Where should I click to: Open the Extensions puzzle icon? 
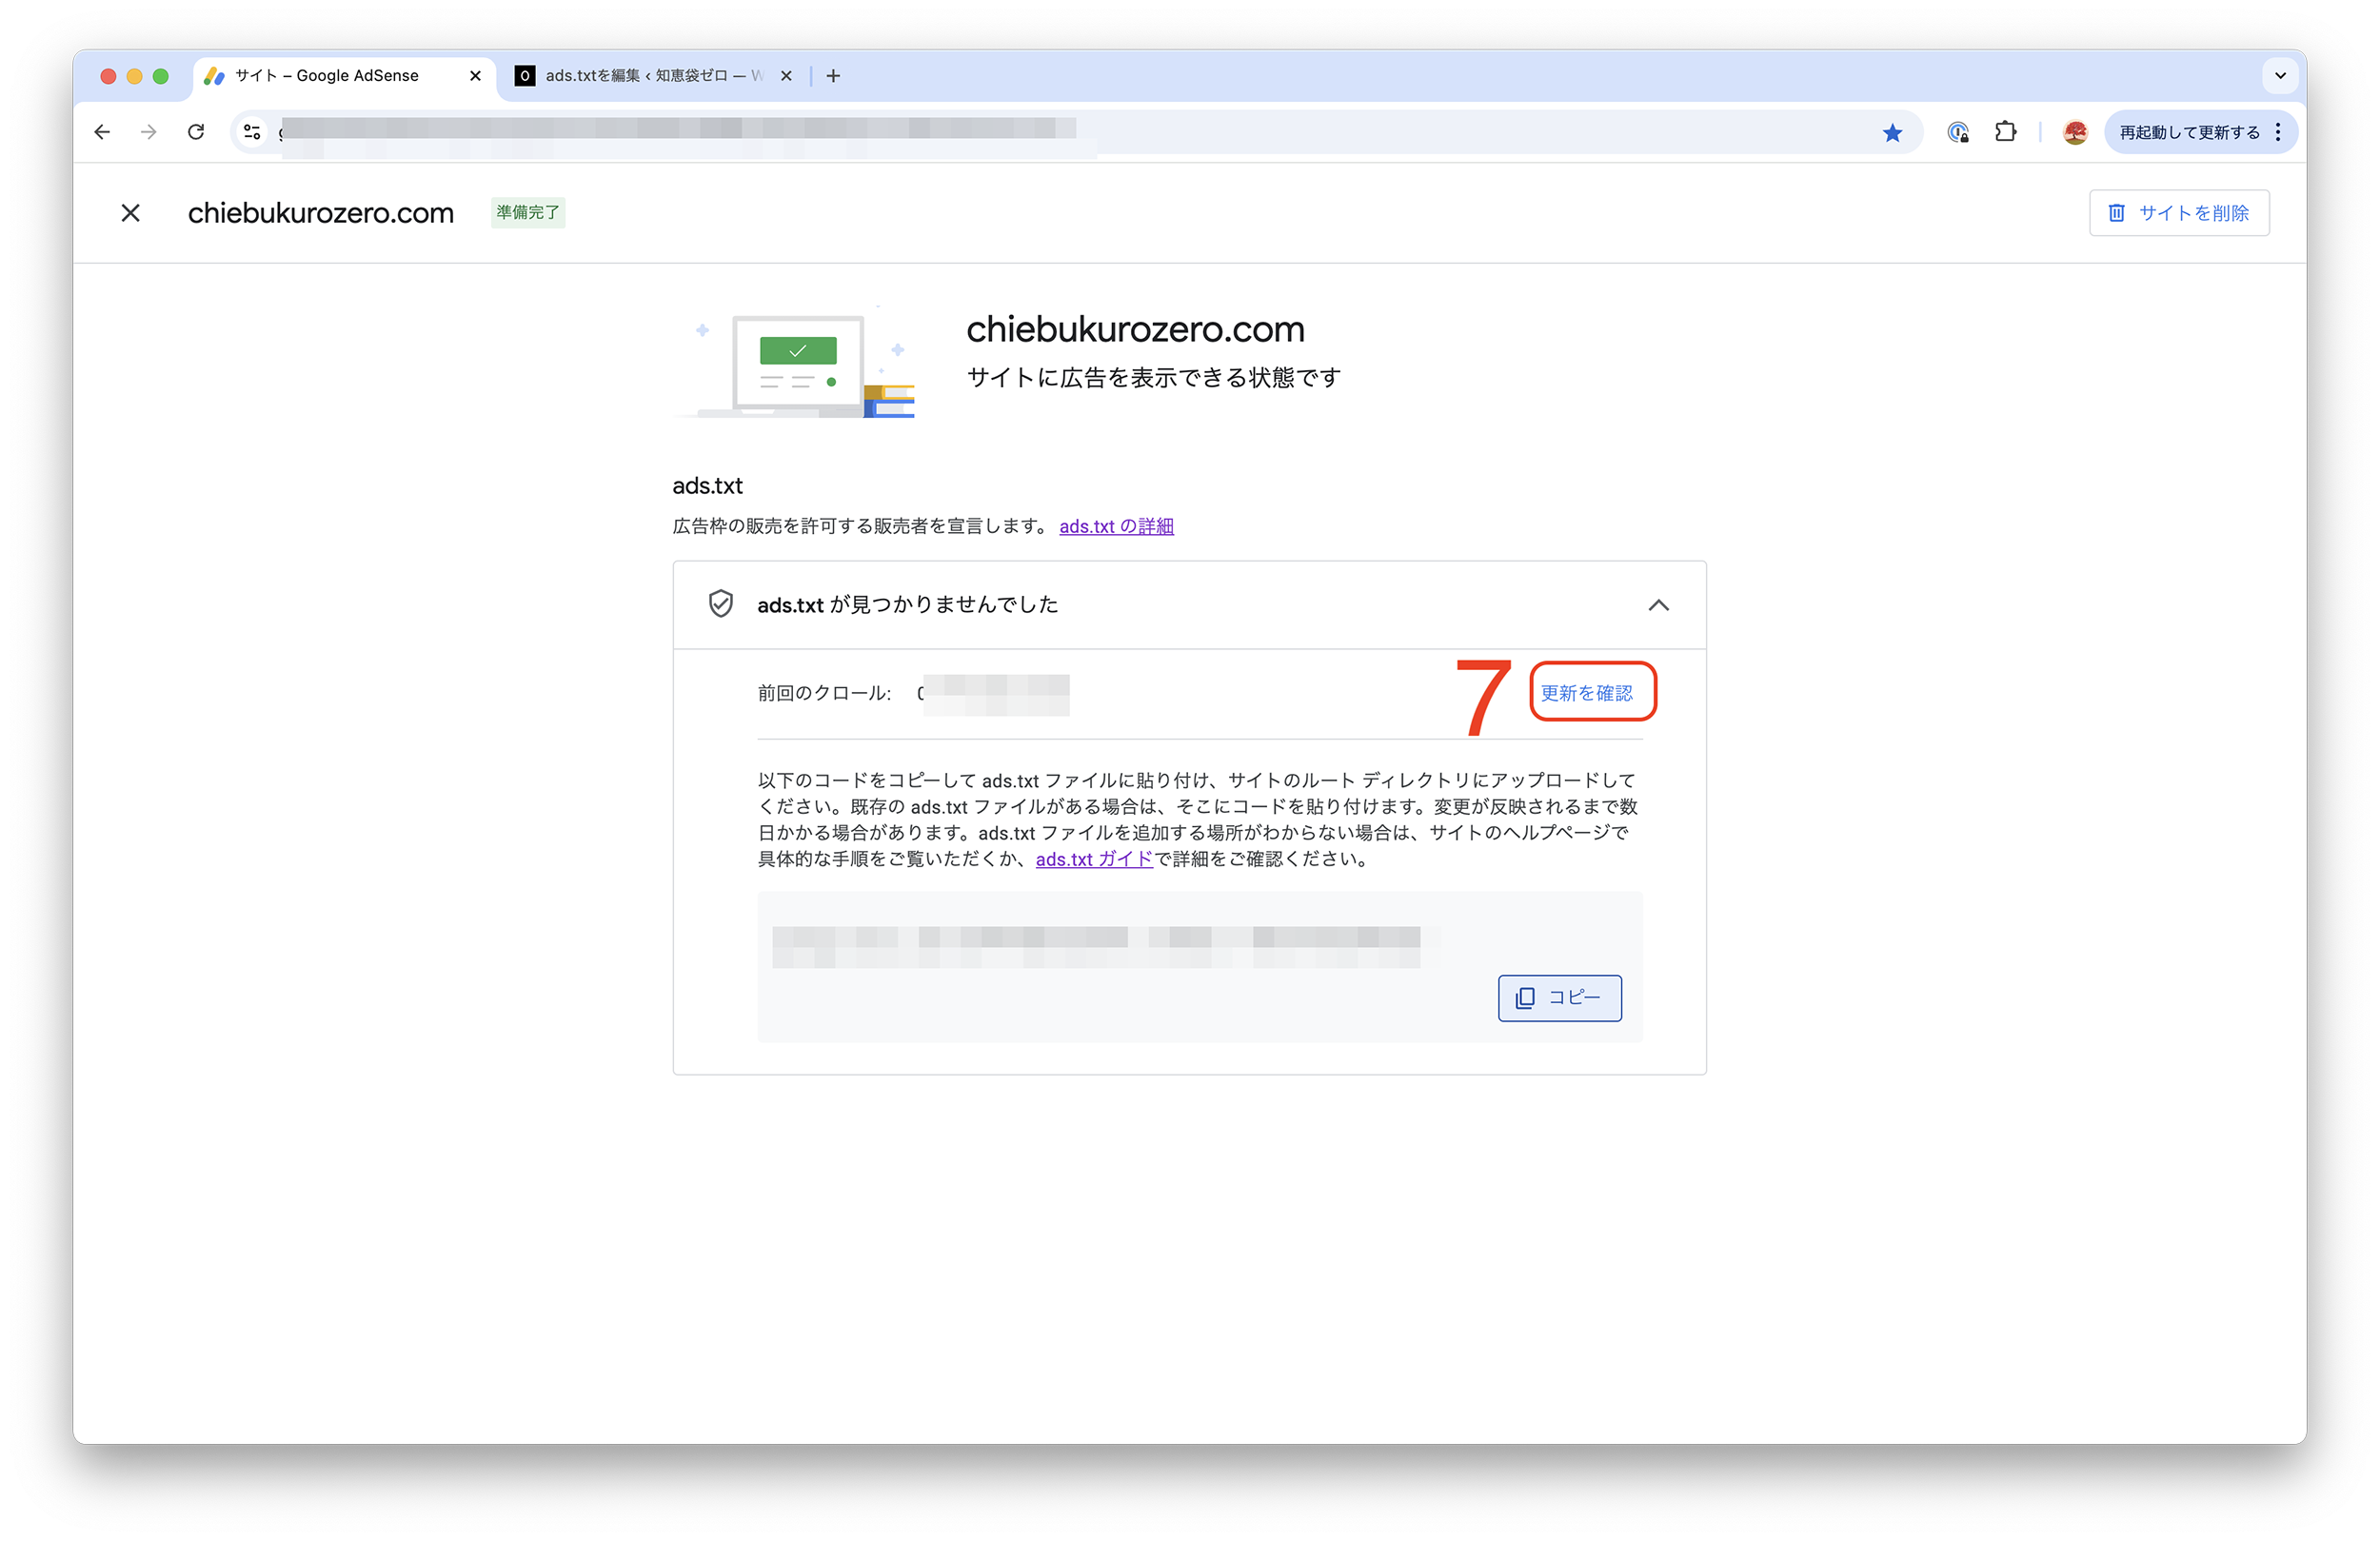point(2005,132)
